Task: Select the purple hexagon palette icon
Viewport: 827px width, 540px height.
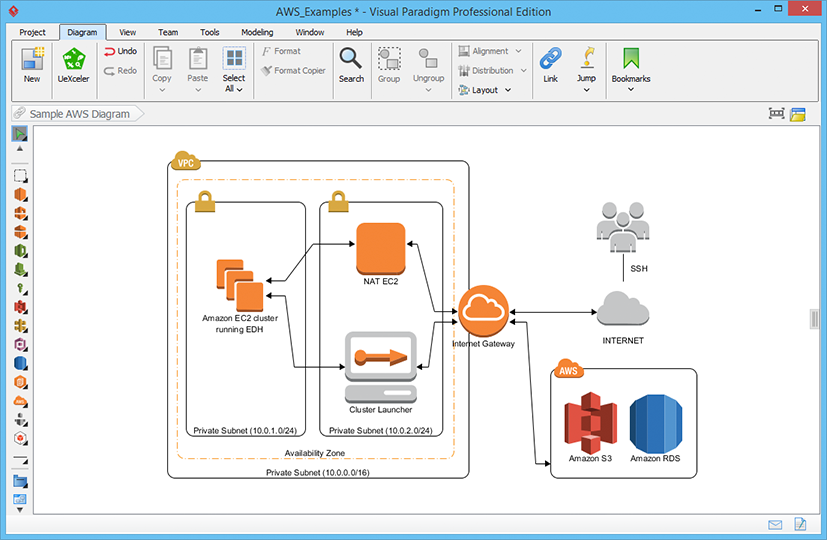Action: [x=20, y=345]
